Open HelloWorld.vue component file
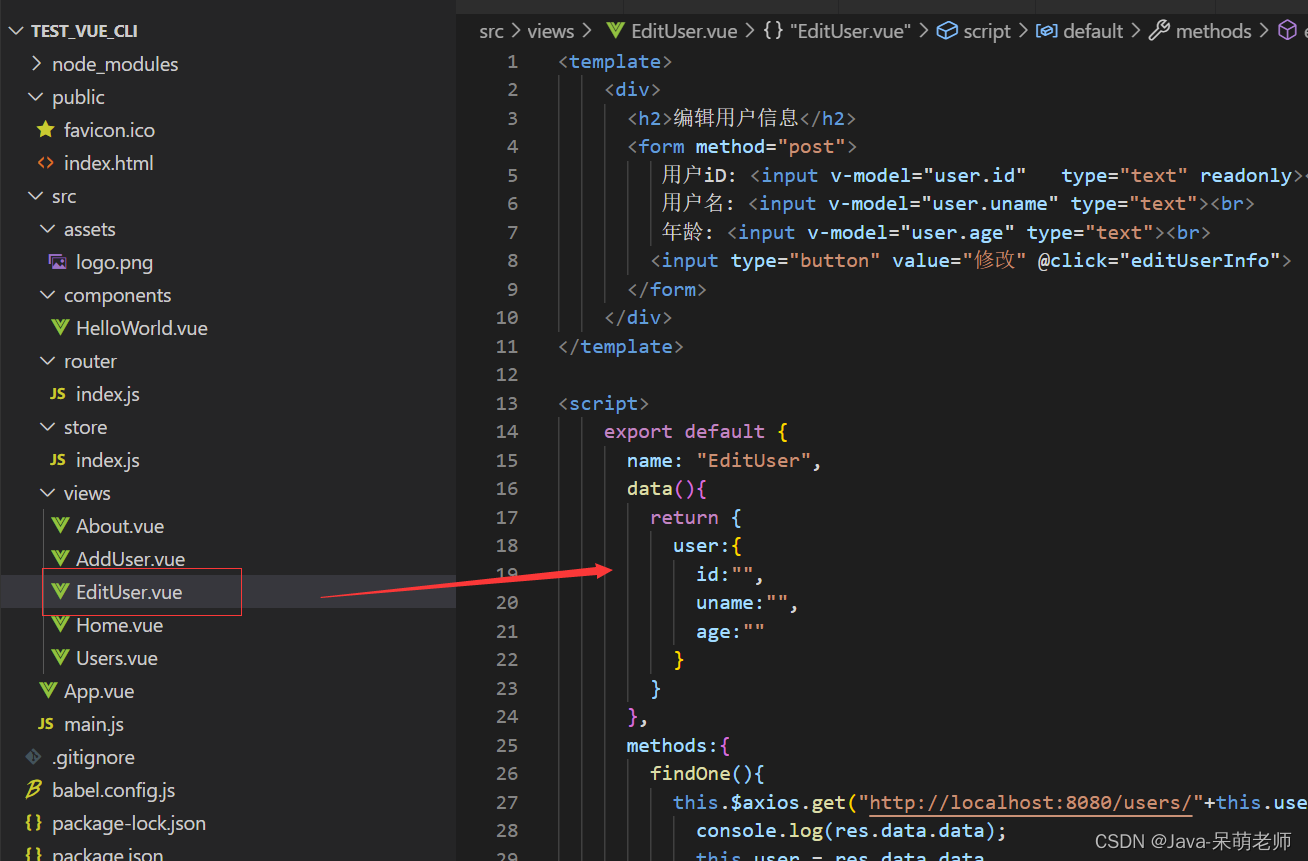Image resolution: width=1308 pixels, height=861 pixels. pyautogui.click(x=142, y=328)
